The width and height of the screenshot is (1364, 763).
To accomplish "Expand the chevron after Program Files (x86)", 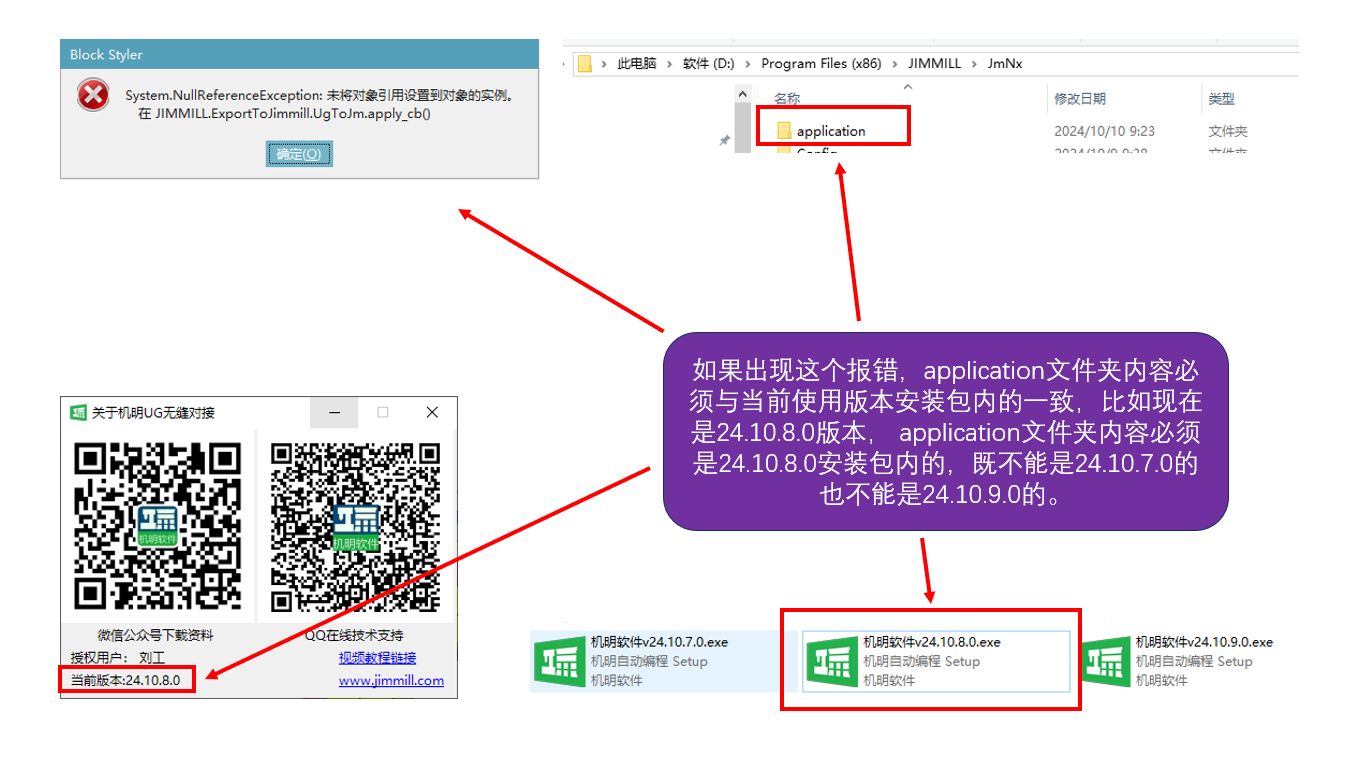I will 895,63.
